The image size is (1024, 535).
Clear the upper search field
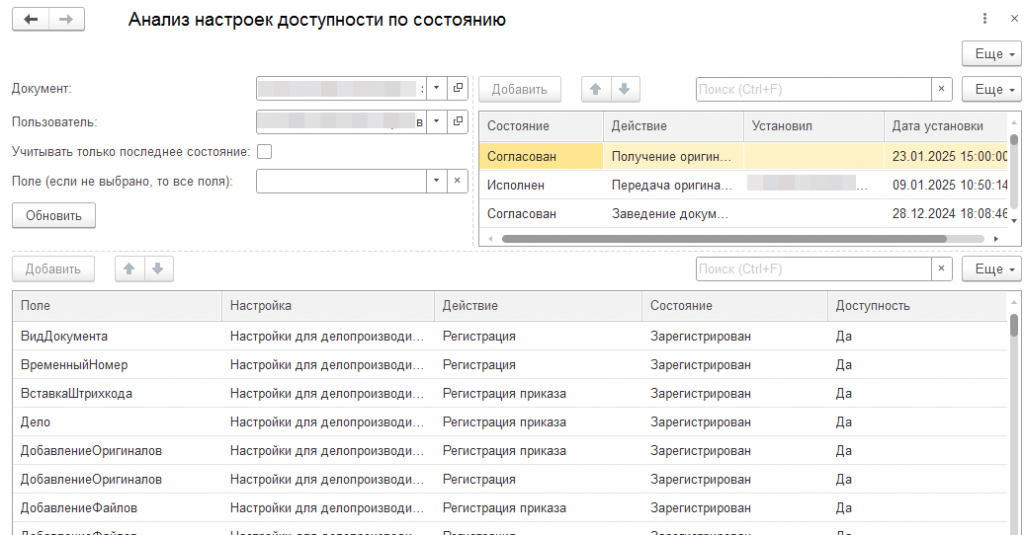[x=941, y=89]
